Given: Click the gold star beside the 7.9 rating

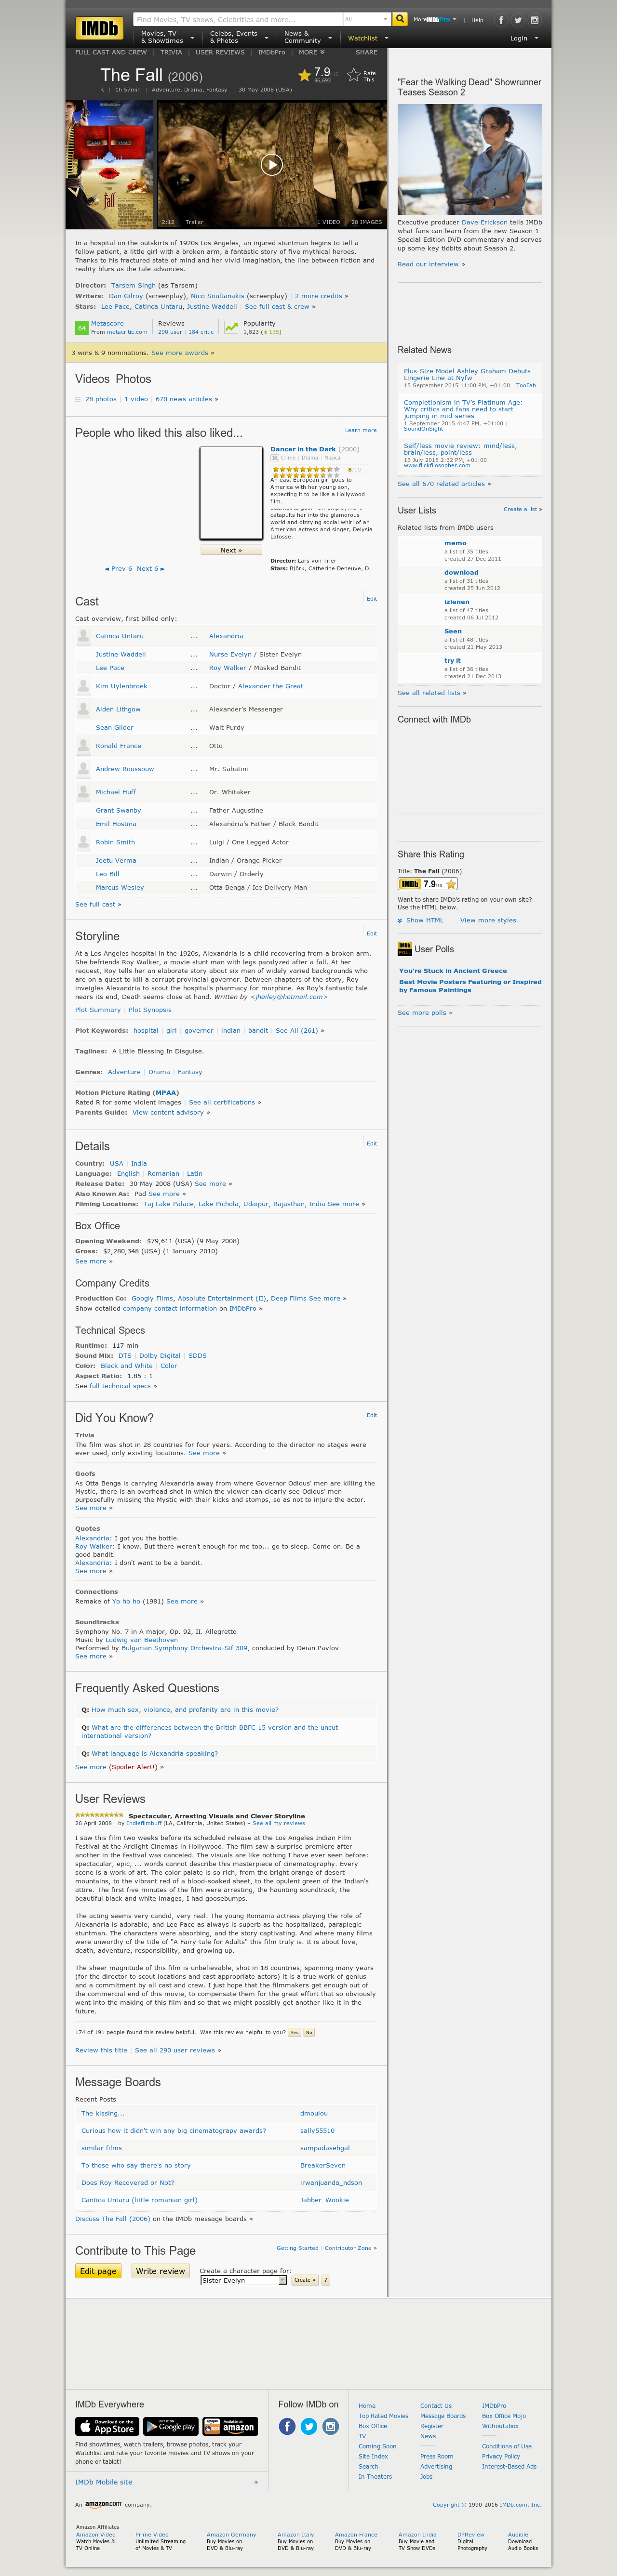Looking at the screenshot, I should (x=304, y=75).
